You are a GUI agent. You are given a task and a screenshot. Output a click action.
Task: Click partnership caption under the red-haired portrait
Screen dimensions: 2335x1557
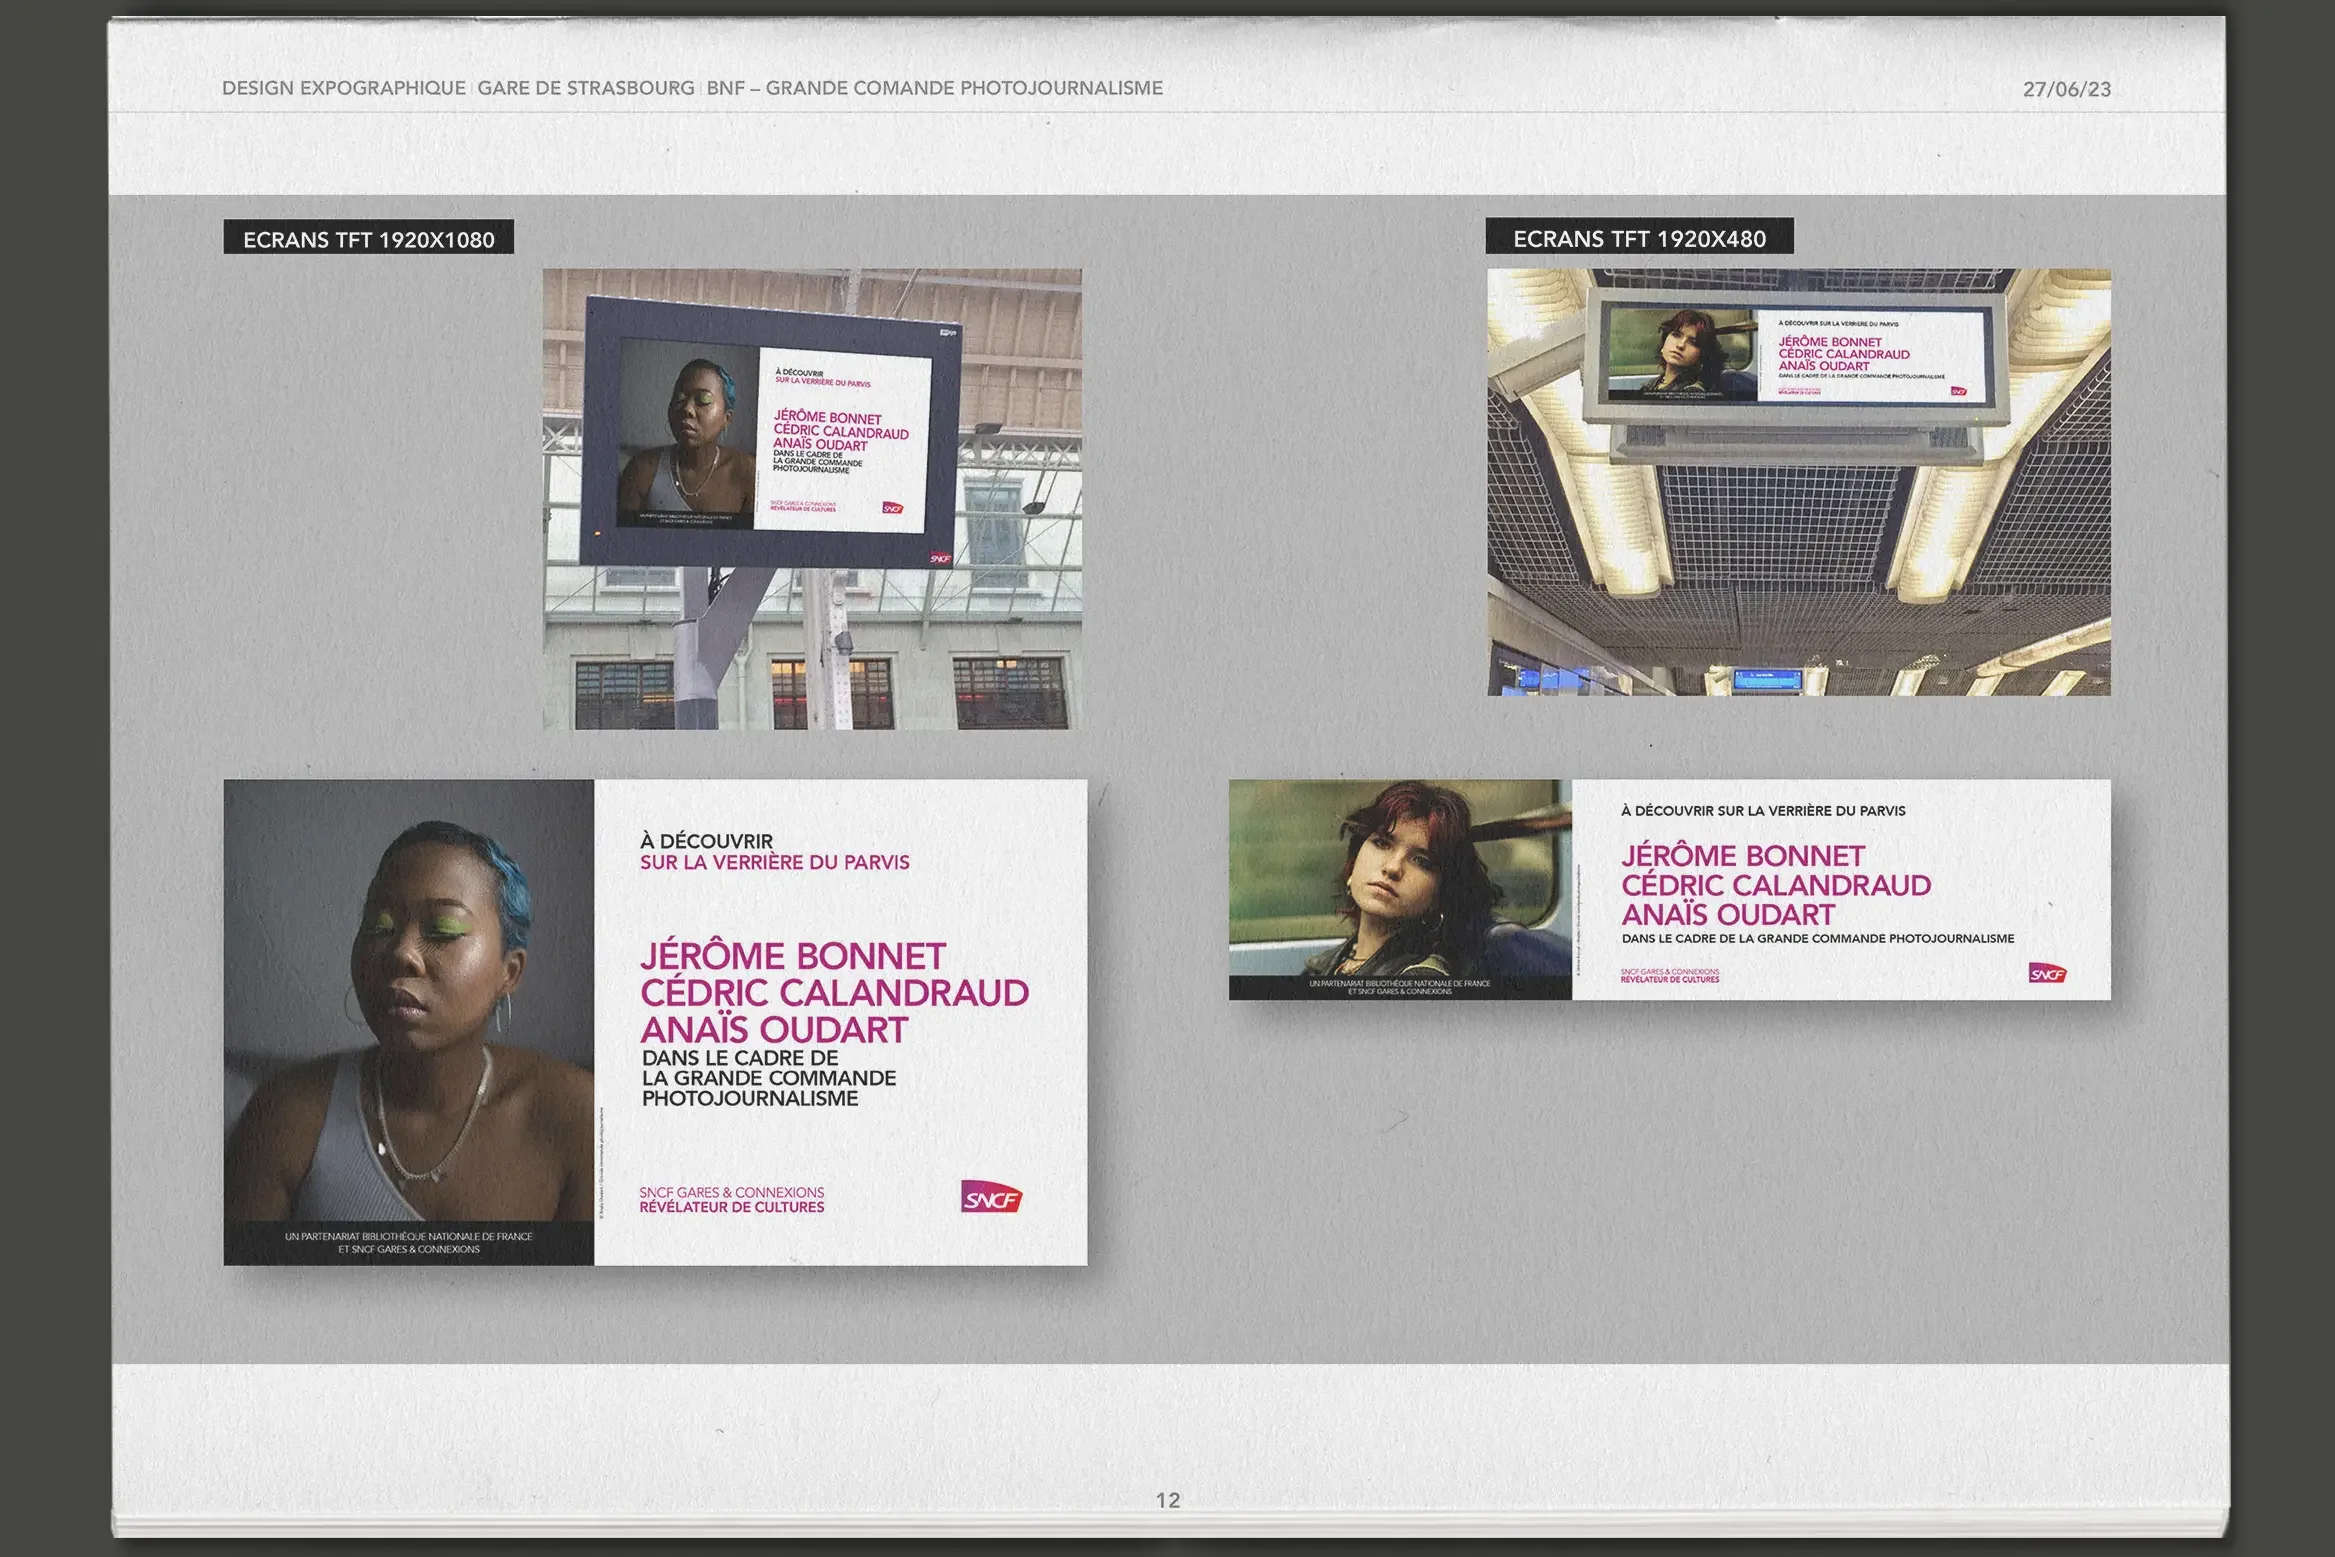pos(1400,987)
